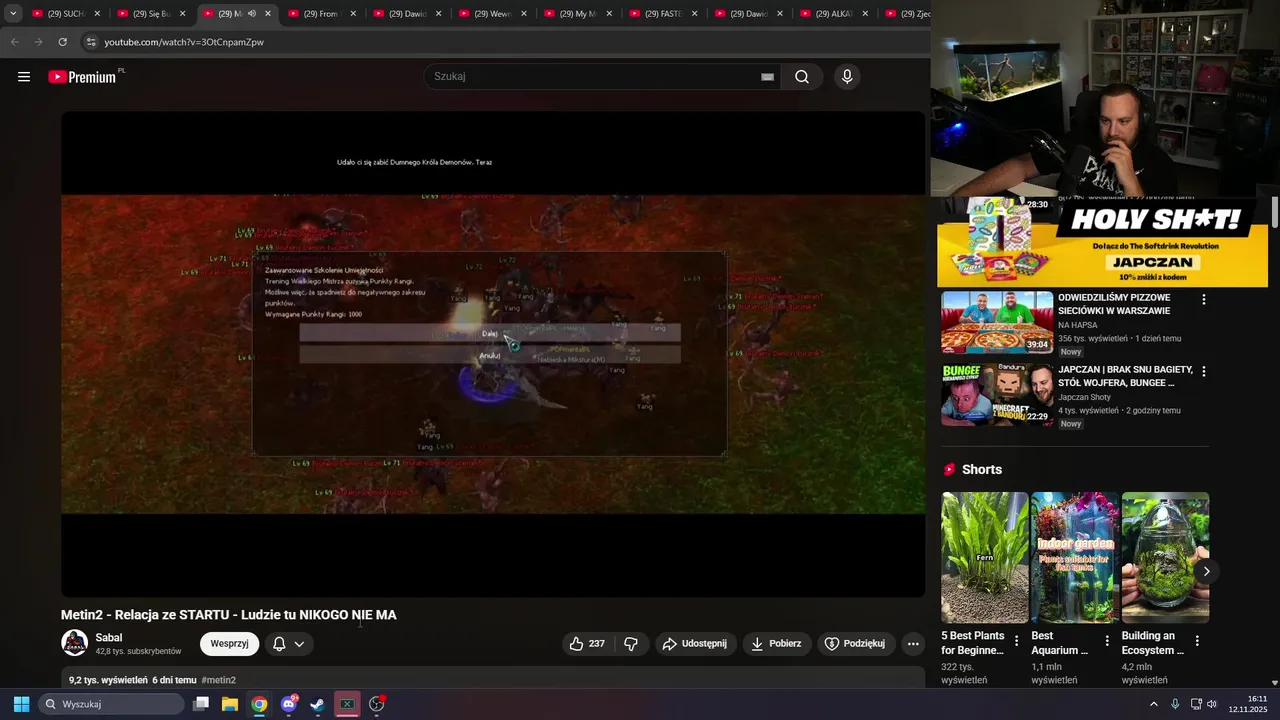
Task: Open File Explorer from taskbar
Action: point(230,704)
